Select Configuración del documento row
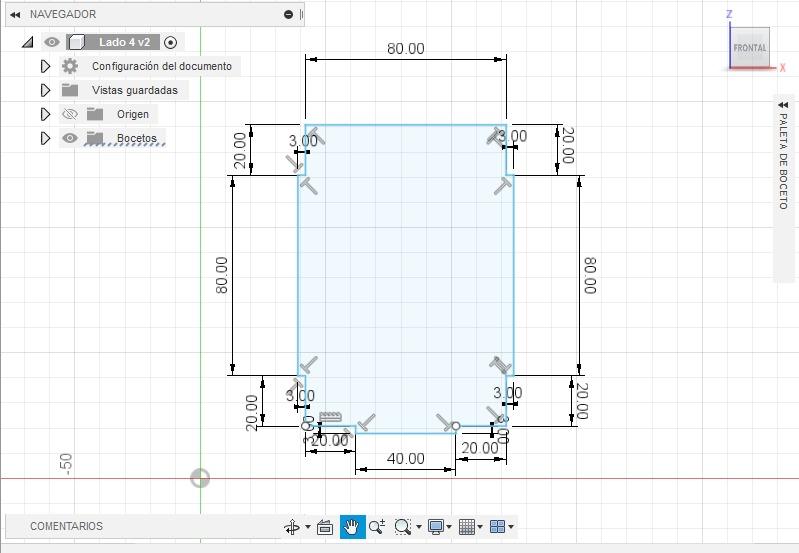Screen dimensions: 799x553 (150, 66)
